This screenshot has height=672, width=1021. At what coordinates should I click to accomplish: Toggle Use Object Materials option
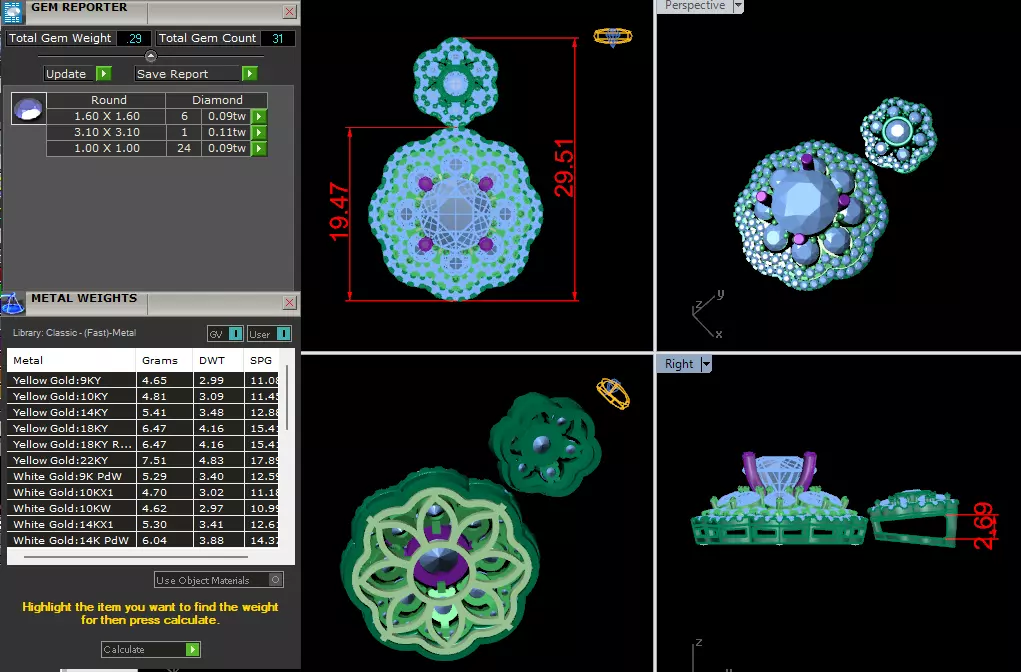pyautogui.click(x=275, y=580)
